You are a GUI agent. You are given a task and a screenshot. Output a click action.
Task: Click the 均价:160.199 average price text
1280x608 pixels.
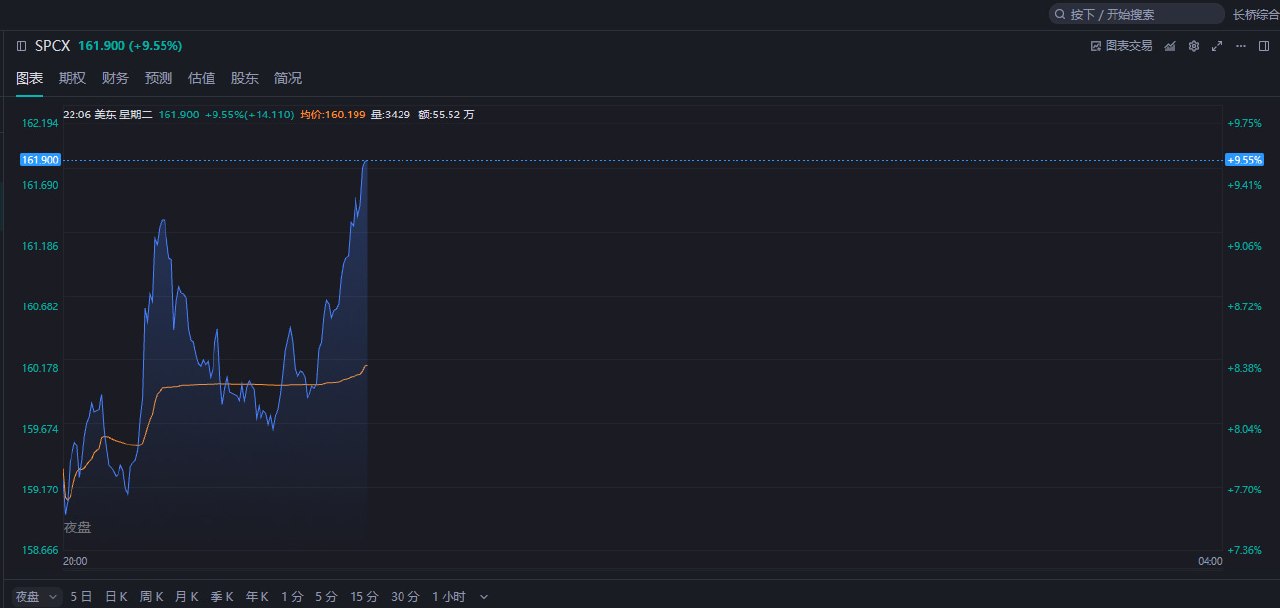tap(333, 114)
